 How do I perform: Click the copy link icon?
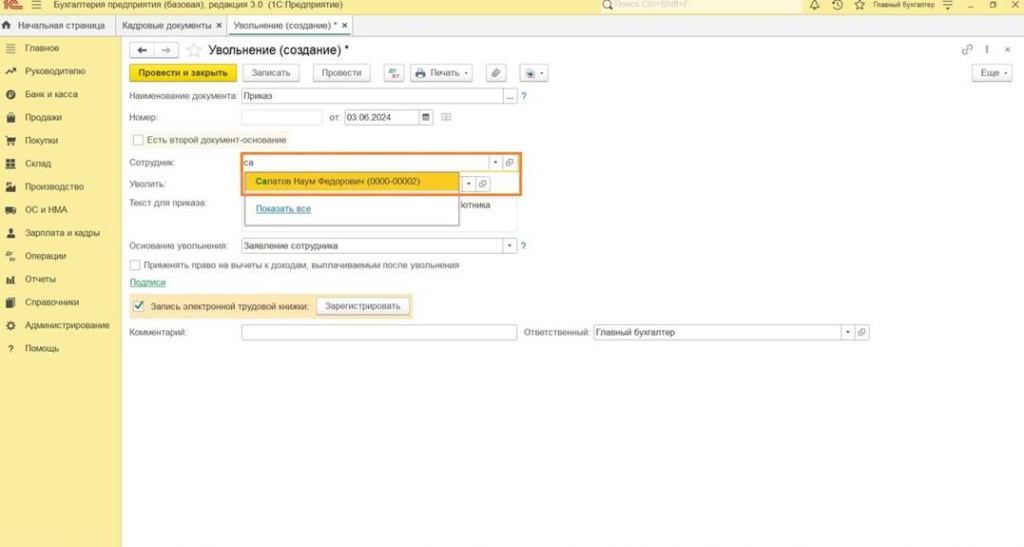tap(967, 50)
